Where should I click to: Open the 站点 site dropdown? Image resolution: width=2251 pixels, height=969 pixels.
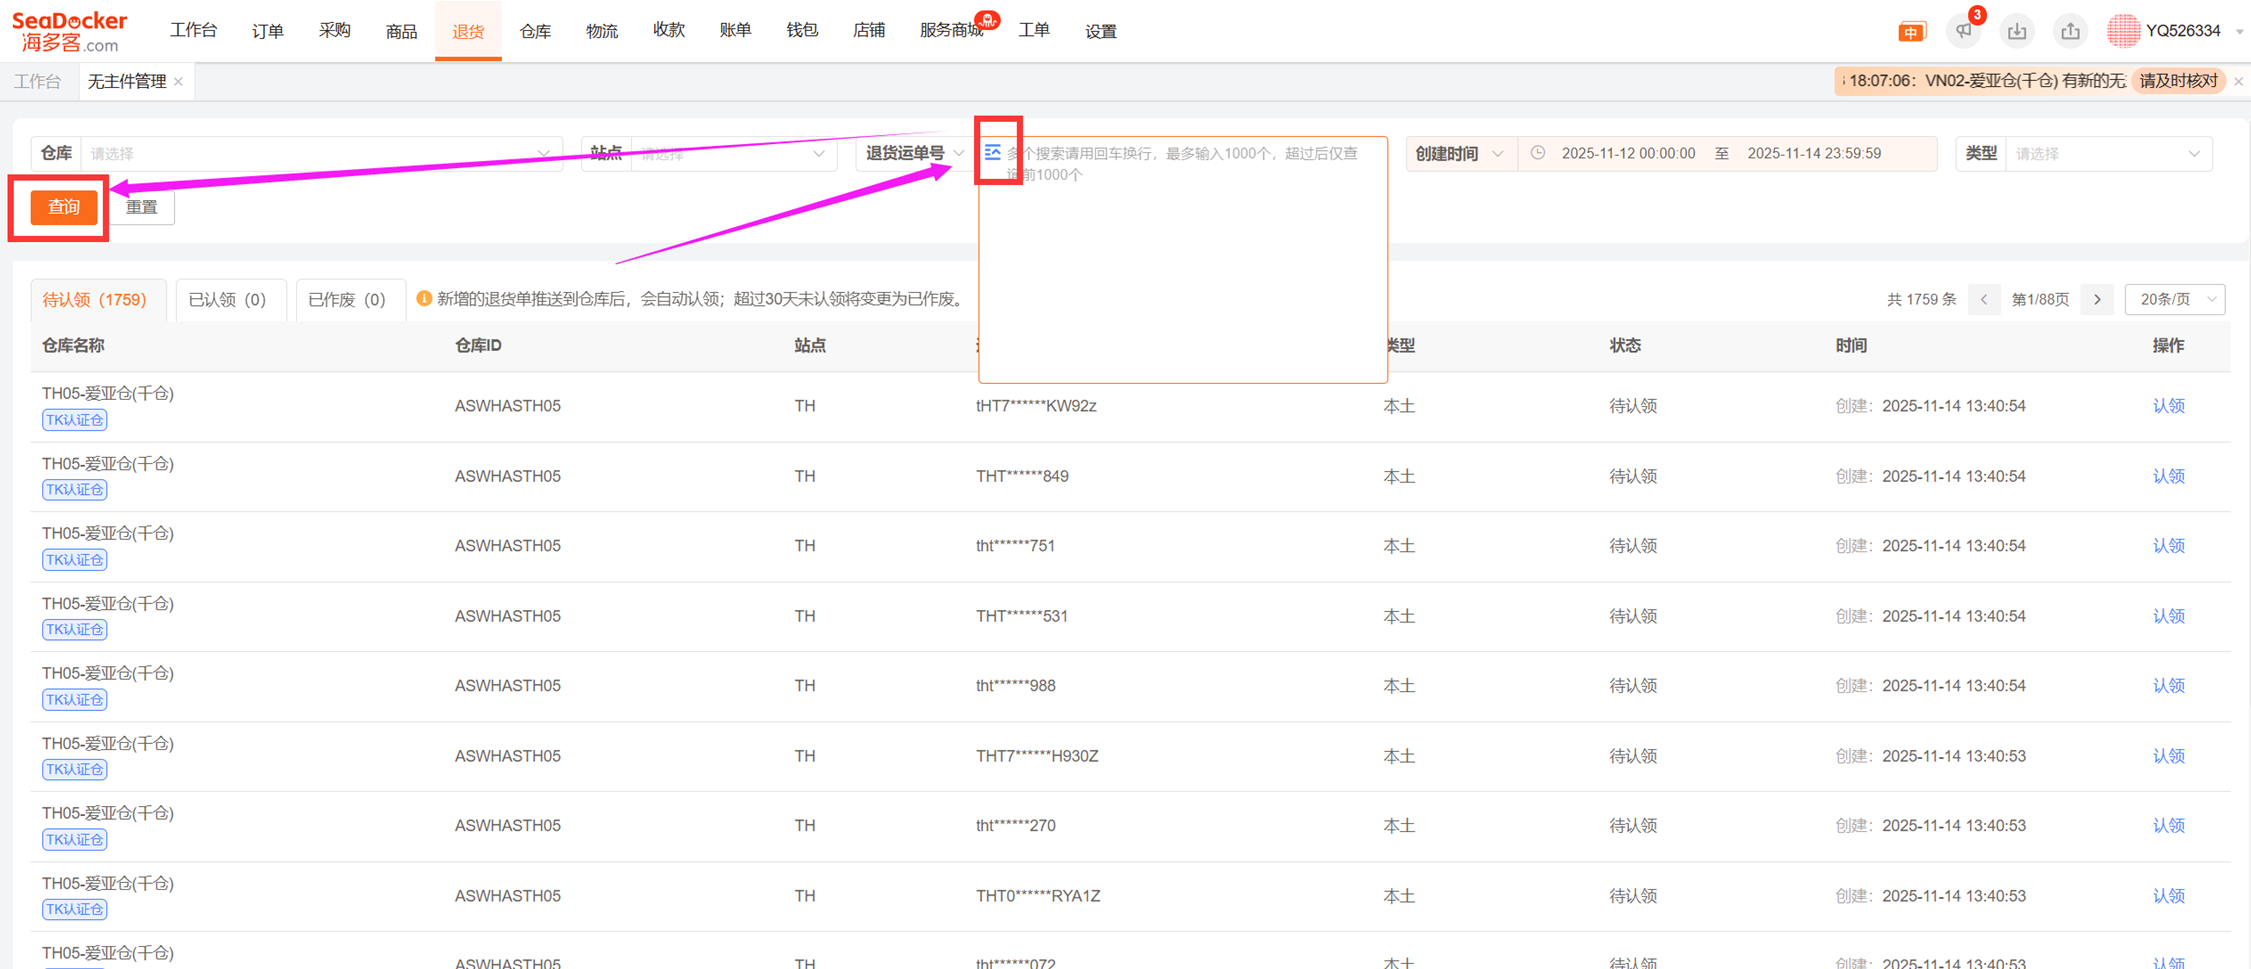[732, 154]
